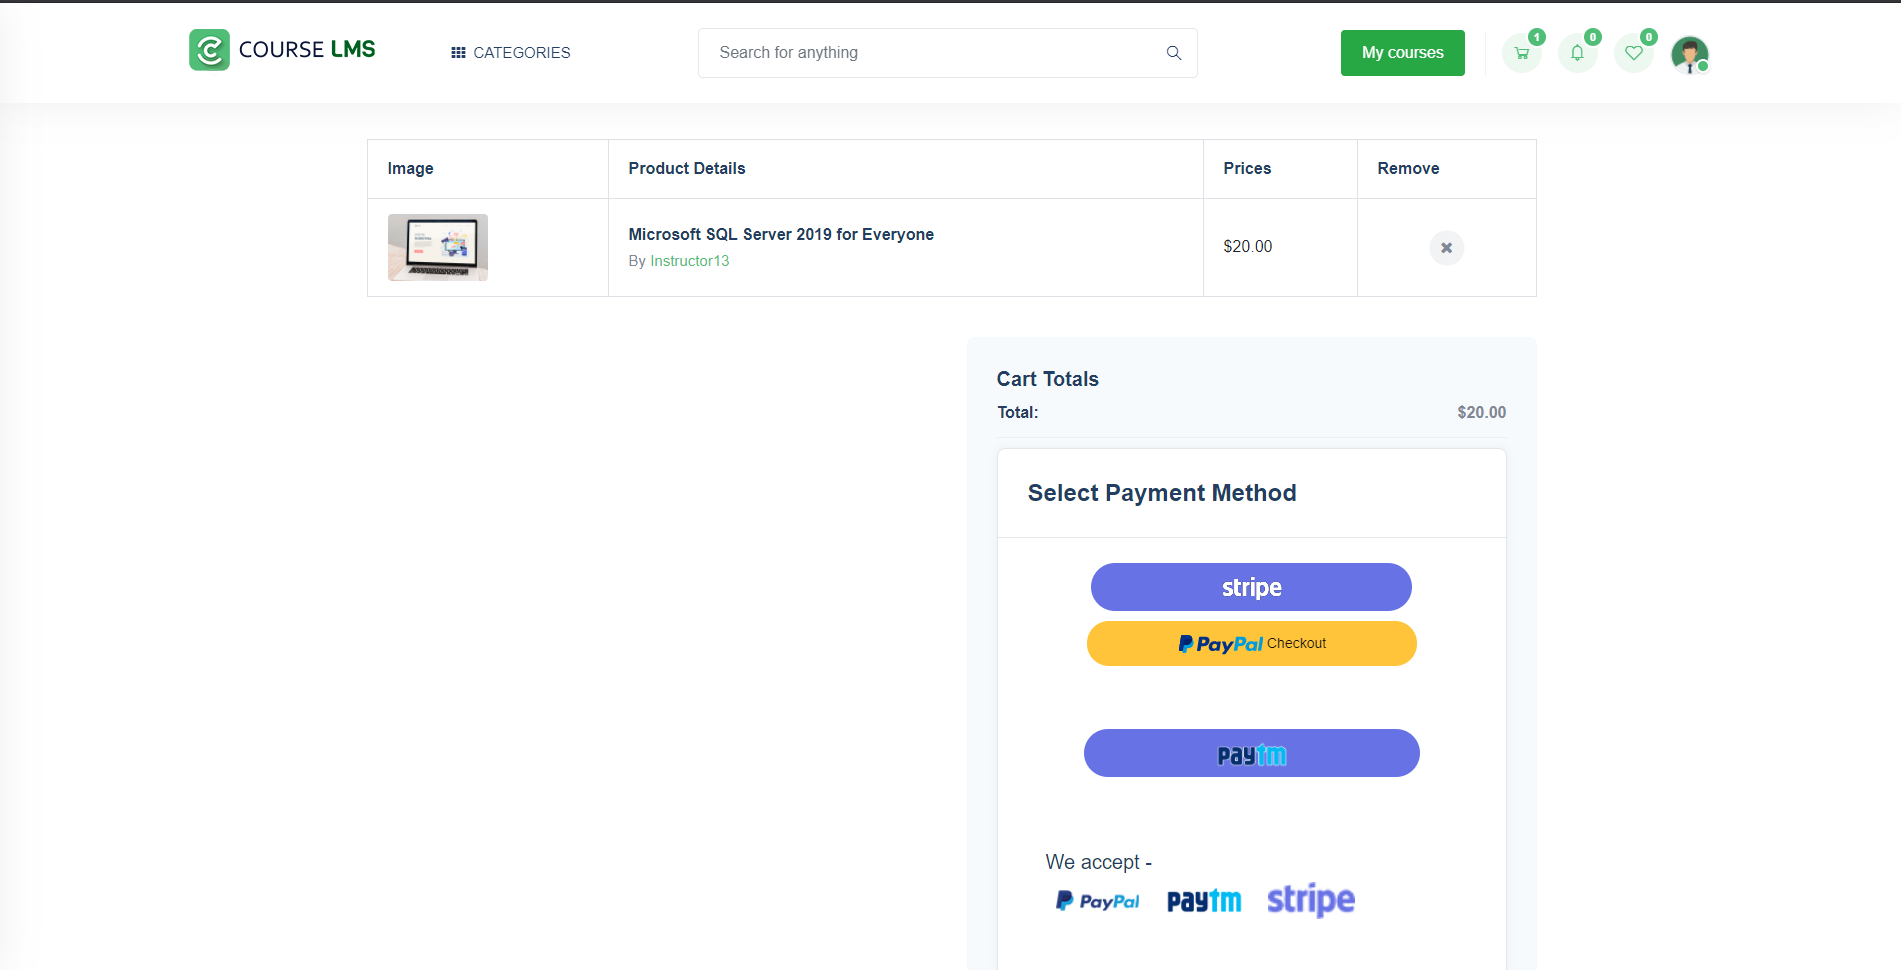Click the search magnifier icon
The image size is (1901, 970).
[1173, 52]
